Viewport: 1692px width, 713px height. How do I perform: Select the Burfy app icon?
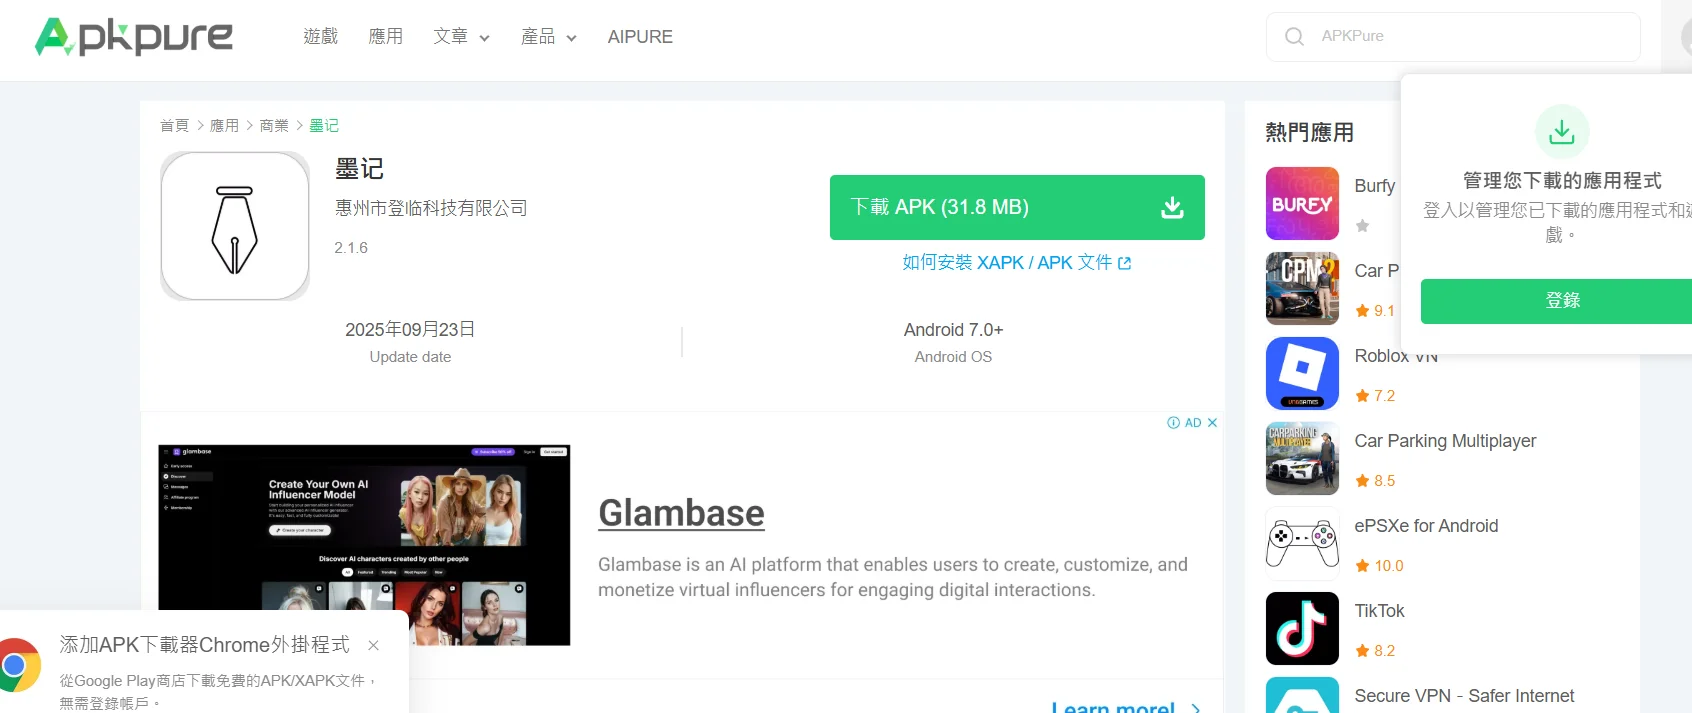pyautogui.click(x=1301, y=203)
